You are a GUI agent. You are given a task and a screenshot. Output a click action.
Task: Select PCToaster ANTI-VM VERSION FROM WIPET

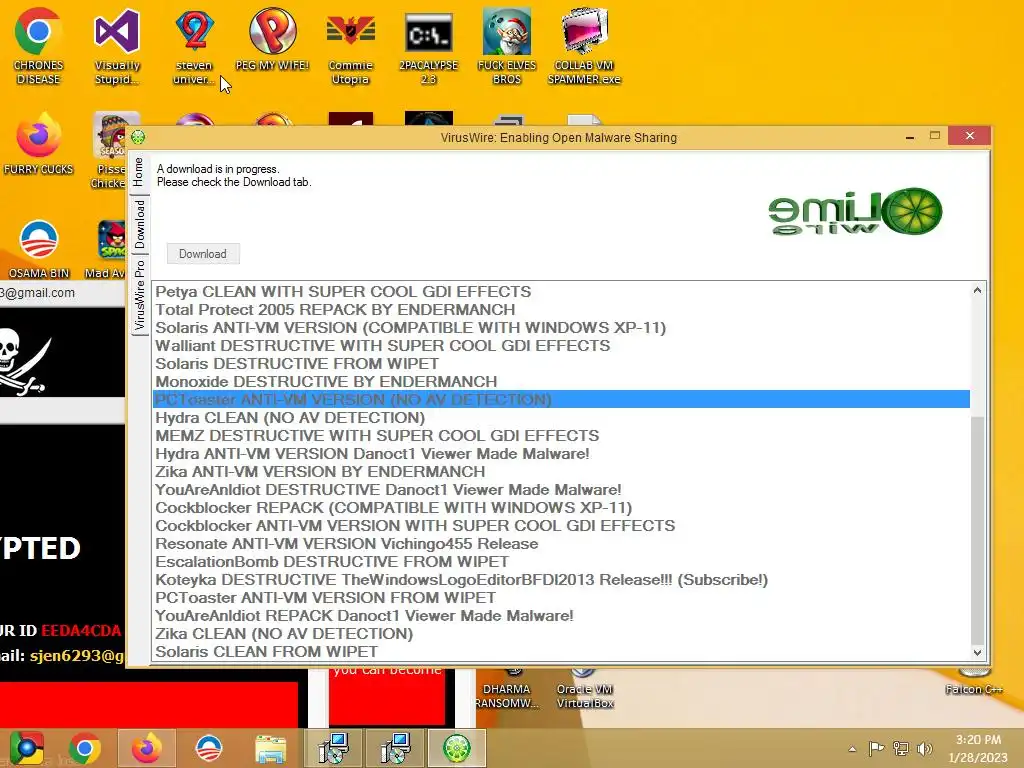tap(561, 598)
